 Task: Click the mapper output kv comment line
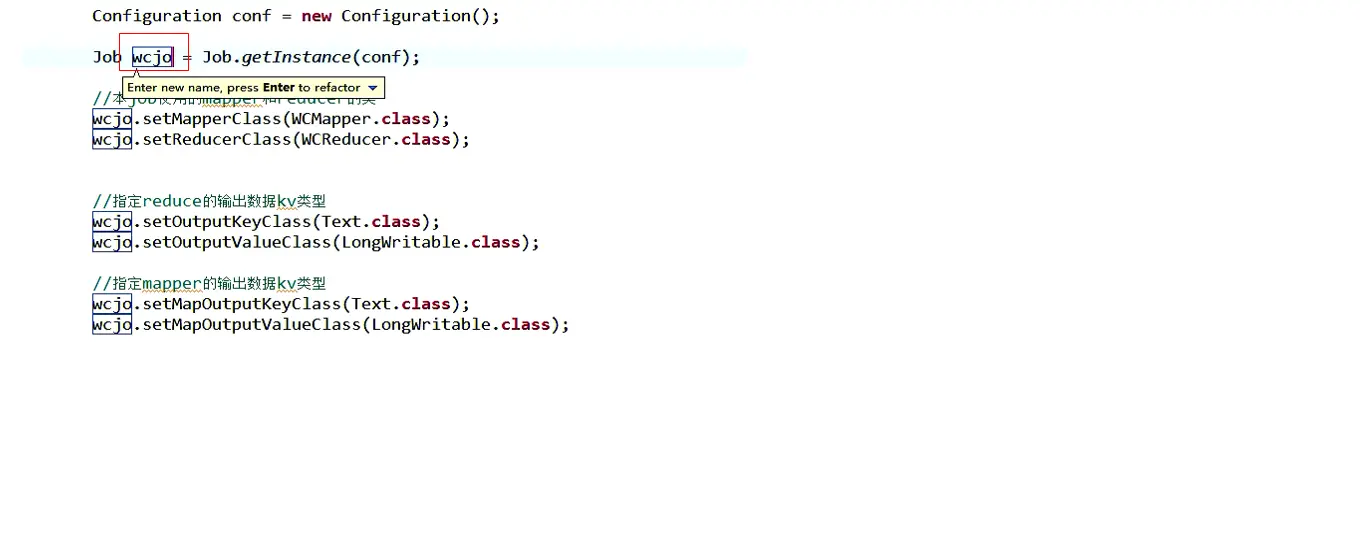coord(209,284)
